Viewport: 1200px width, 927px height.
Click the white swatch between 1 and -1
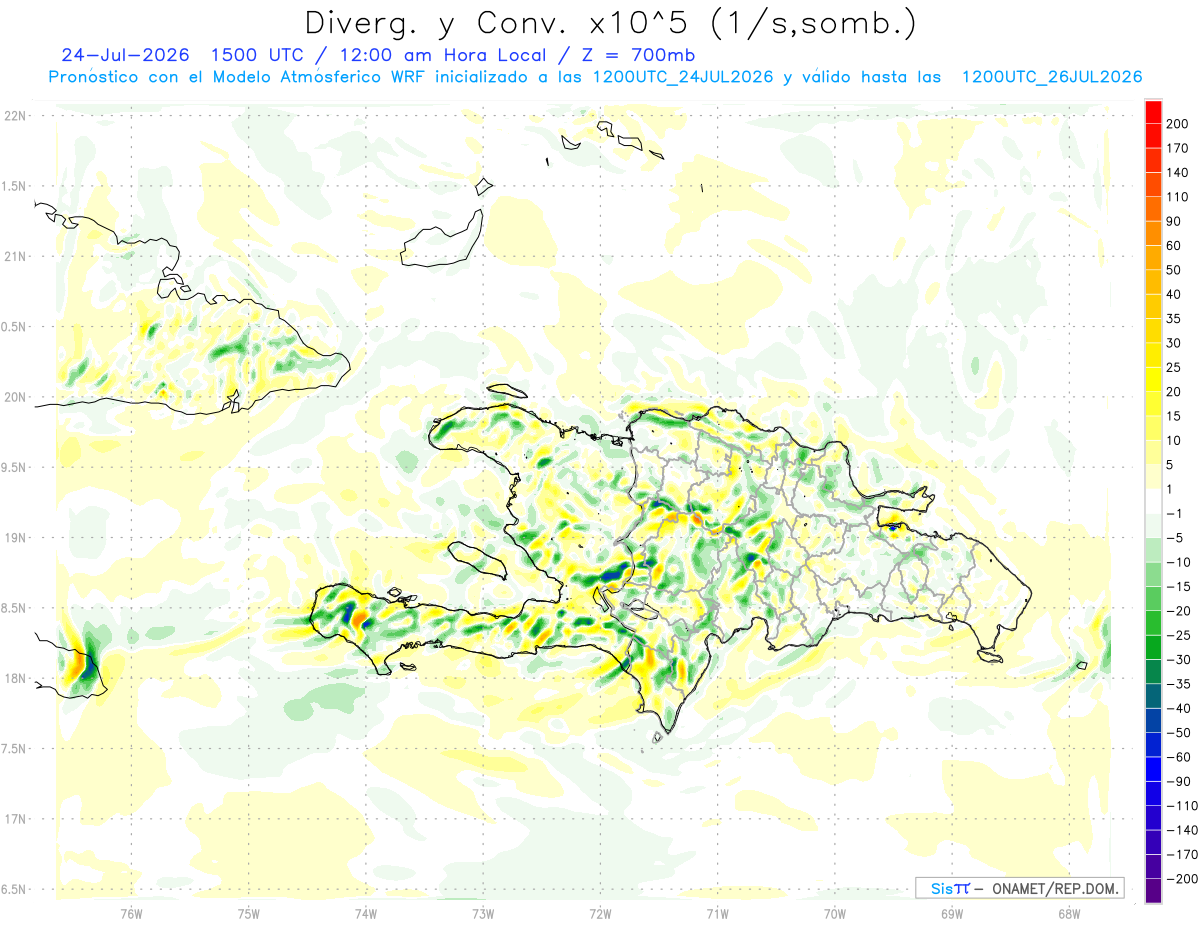pyautogui.click(x=1153, y=501)
